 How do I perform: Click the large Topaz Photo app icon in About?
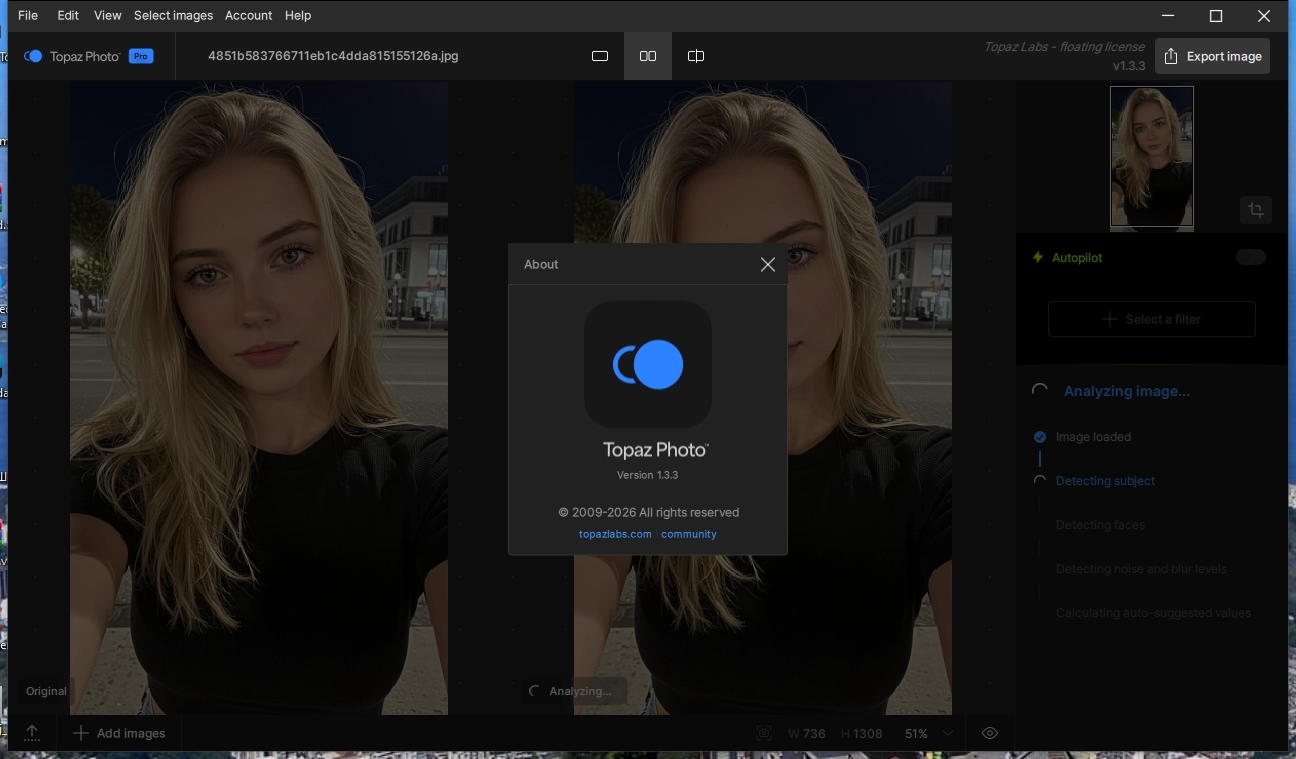(x=648, y=364)
